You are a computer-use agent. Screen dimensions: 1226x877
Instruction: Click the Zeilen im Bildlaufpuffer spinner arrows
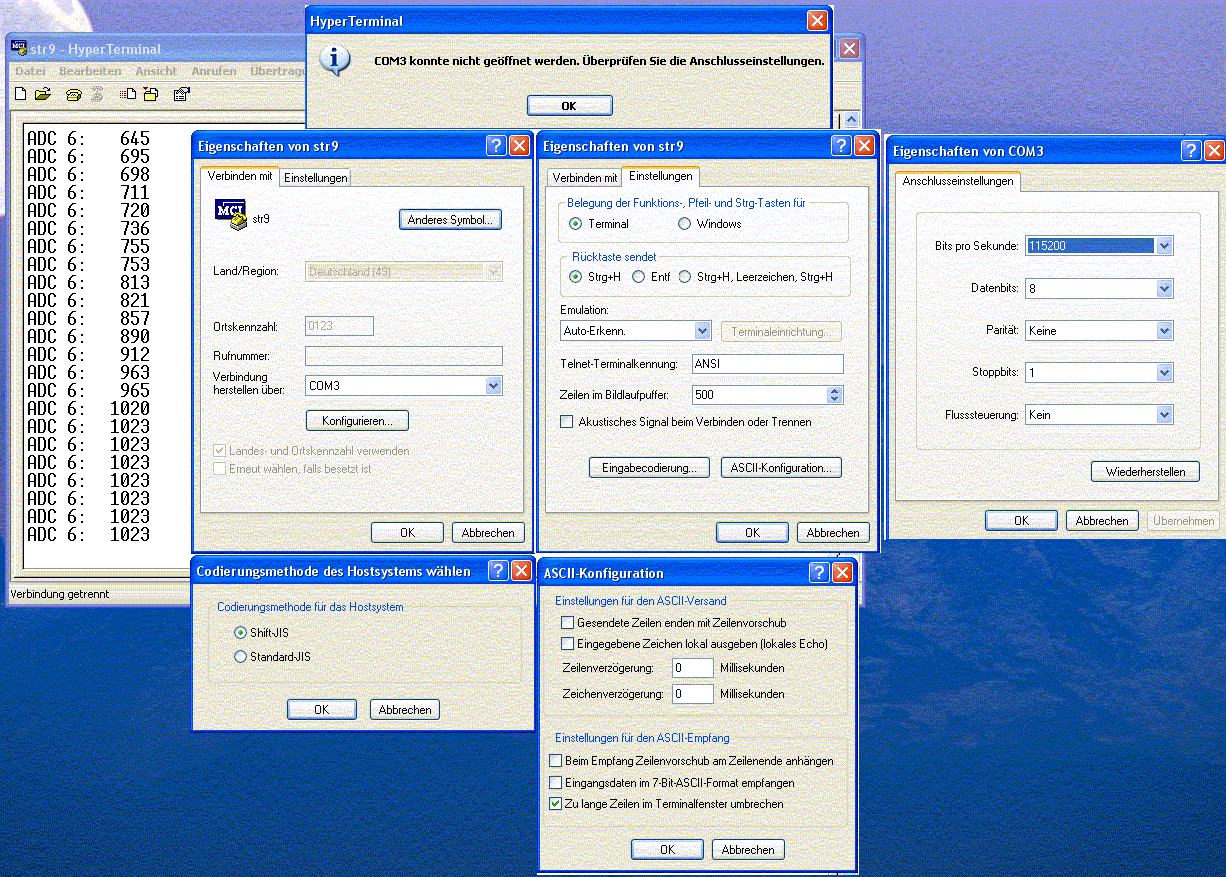836,395
